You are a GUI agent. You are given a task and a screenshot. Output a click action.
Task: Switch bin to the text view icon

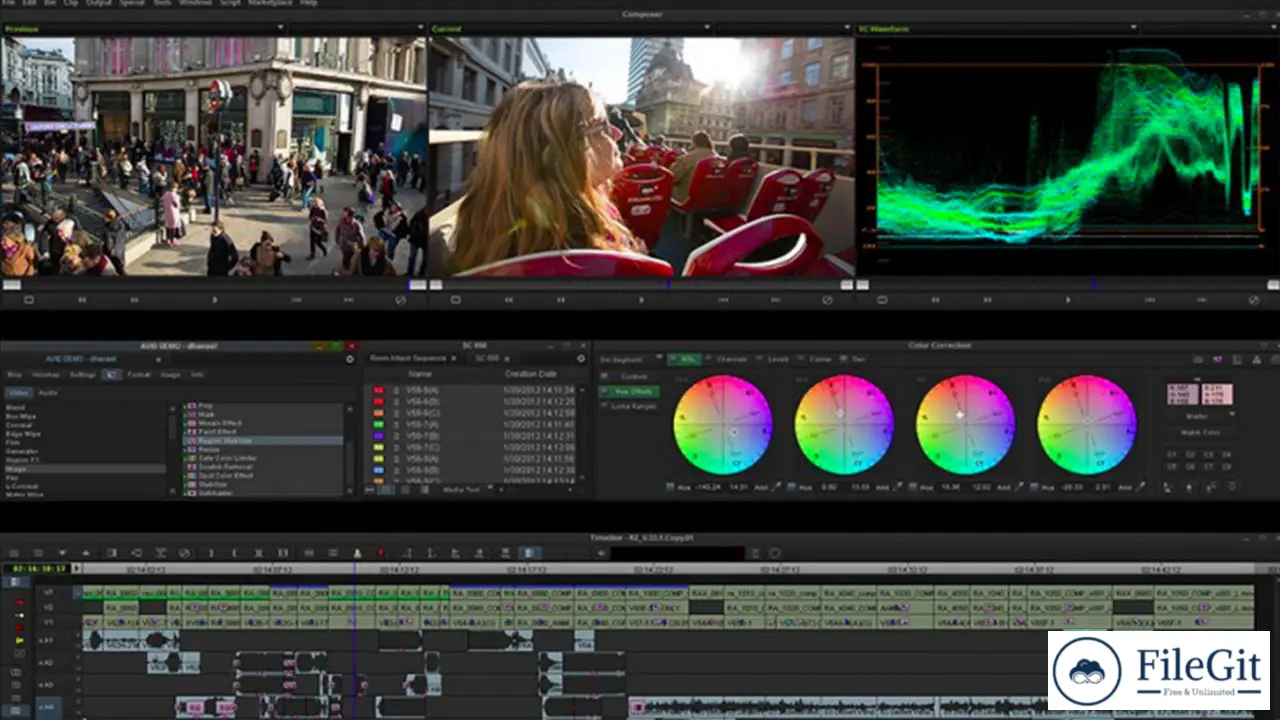[x=386, y=489]
